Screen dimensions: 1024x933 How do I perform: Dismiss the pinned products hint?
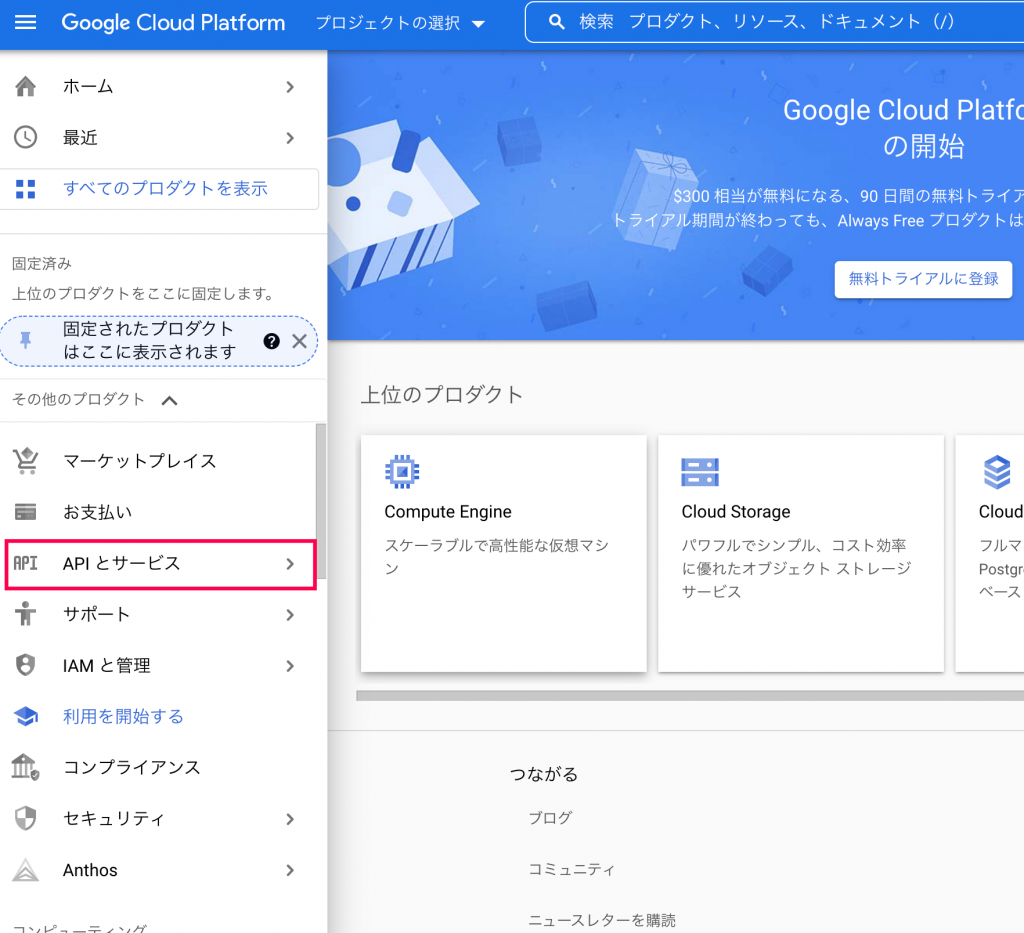point(299,341)
